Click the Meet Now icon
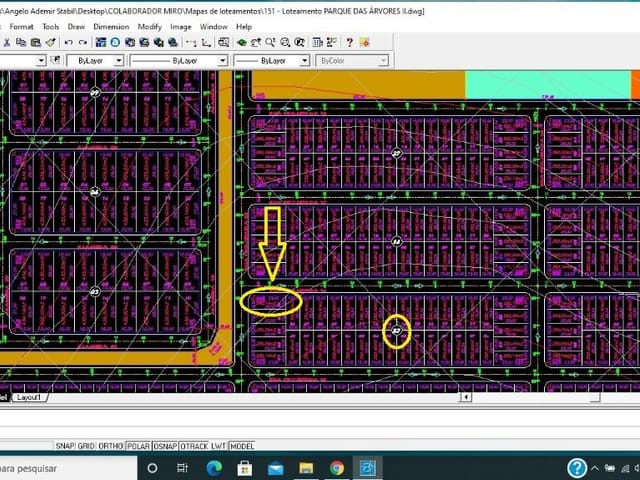 tap(130, 42)
